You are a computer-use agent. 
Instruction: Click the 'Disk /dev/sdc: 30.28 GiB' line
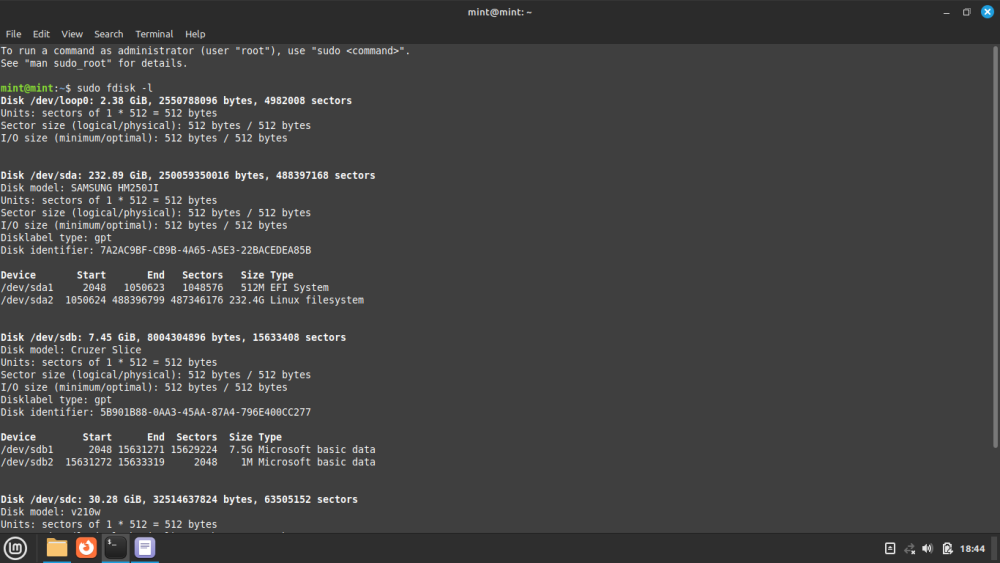pyautogui.click(x=179, y=499)
